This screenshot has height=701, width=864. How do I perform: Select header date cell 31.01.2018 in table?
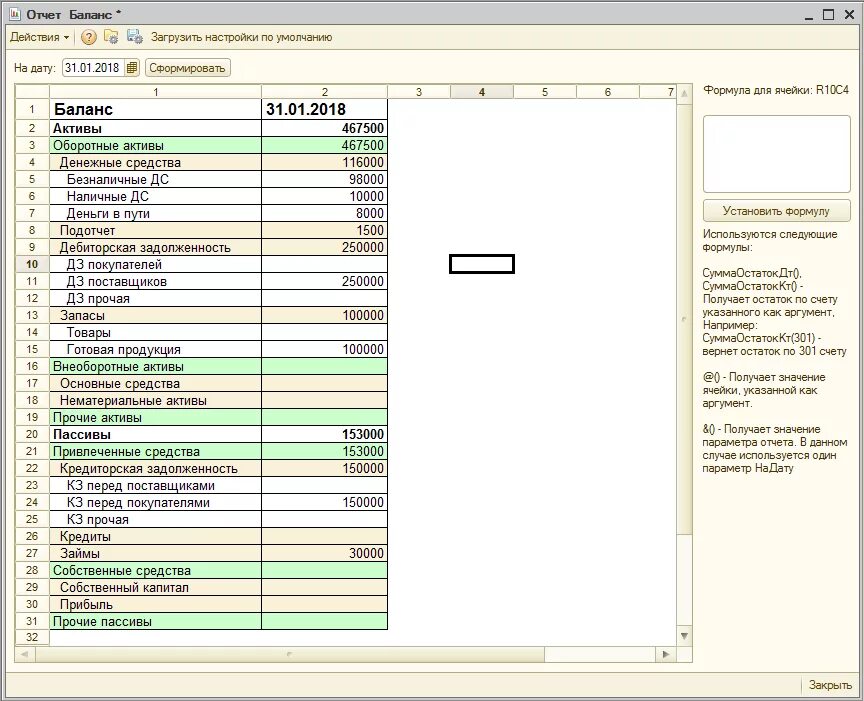pyautogui.click(x=325, y=109)
